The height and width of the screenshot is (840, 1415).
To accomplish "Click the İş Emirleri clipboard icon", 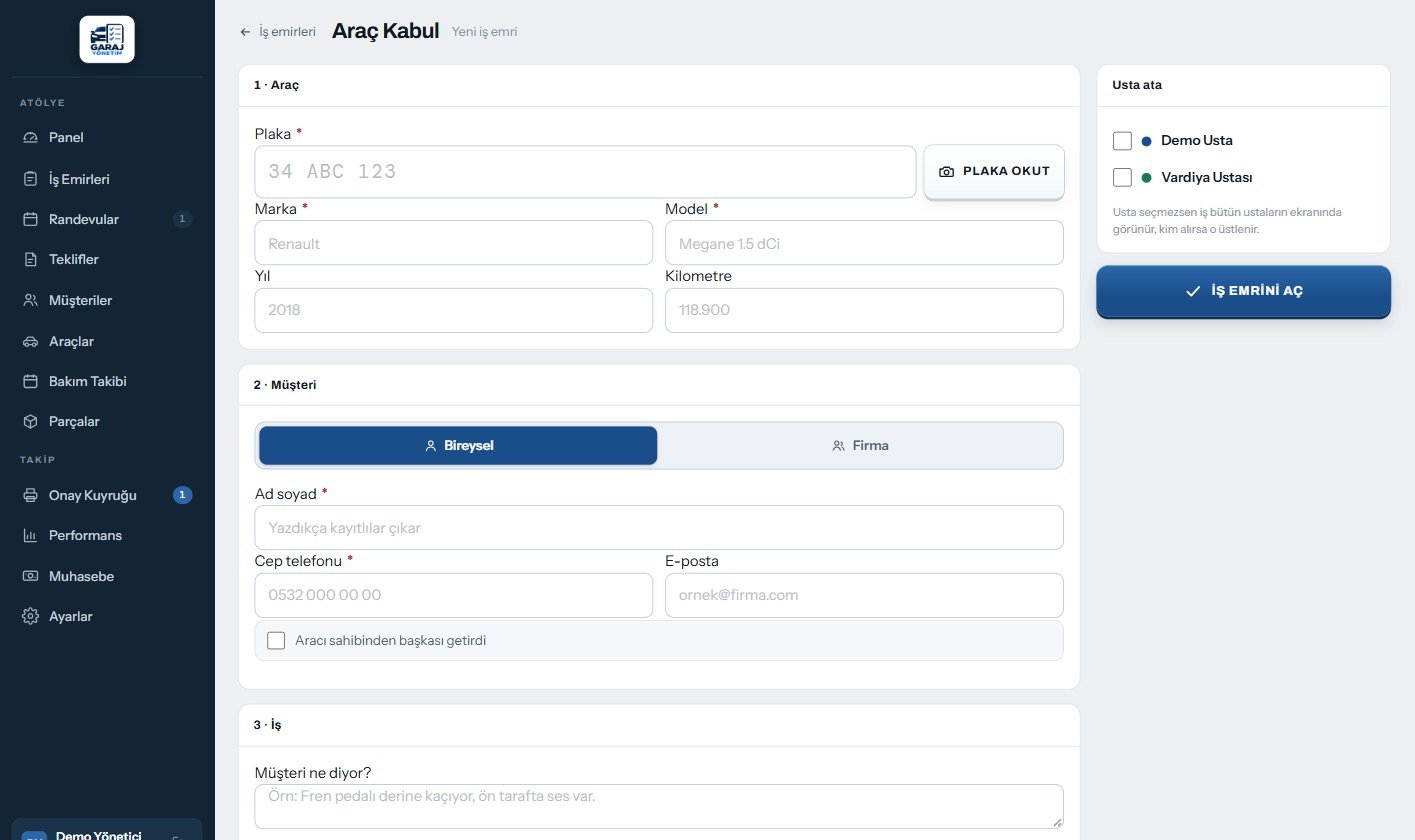I will tap(30, 179).
